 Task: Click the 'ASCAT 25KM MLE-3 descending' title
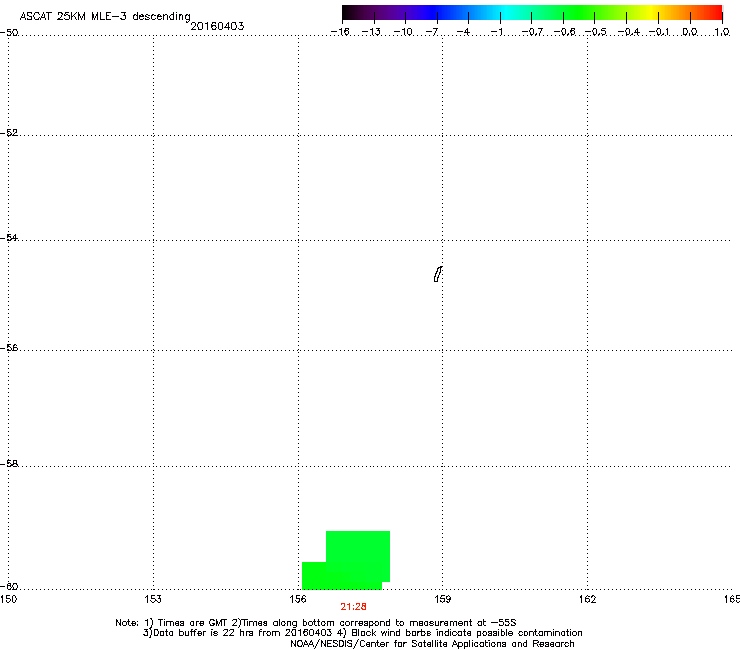[105, 17]
